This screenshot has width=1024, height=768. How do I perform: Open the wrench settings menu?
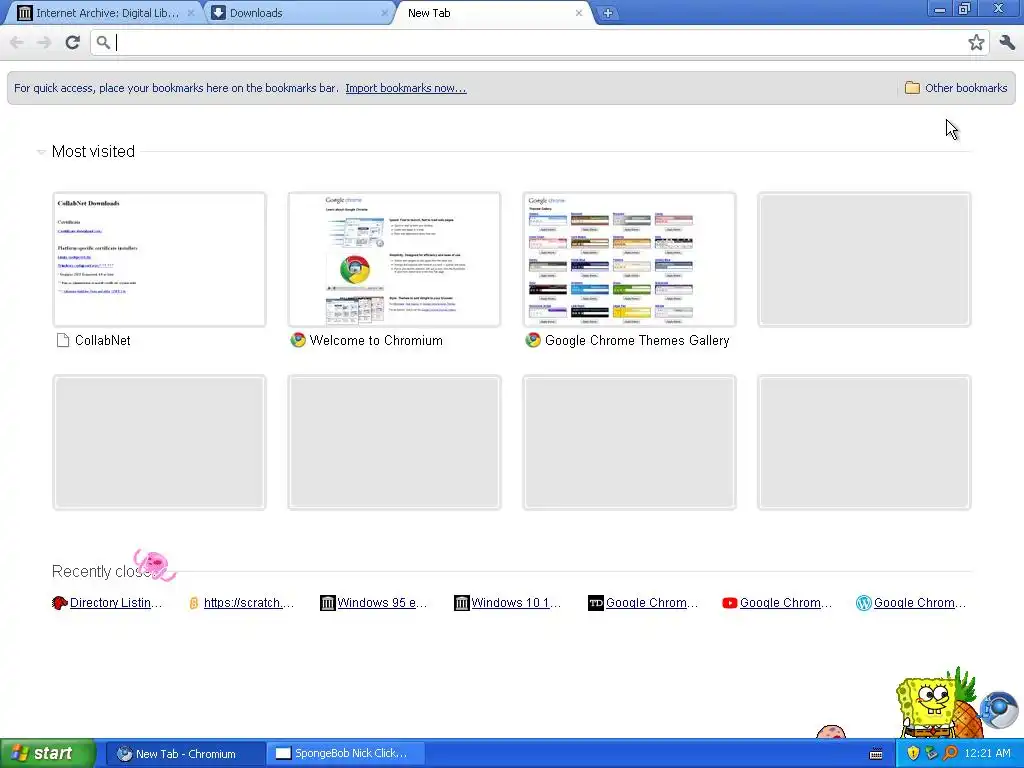coord(1007,42)
